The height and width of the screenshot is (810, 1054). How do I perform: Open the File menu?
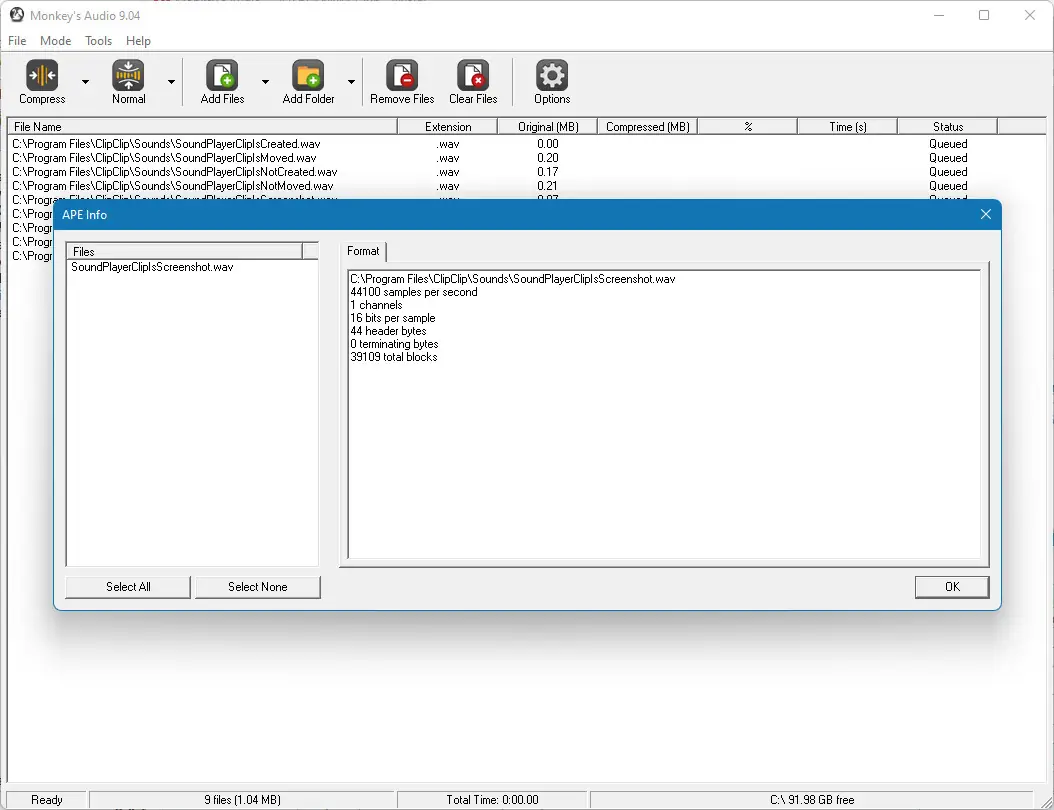pos(17,41)
